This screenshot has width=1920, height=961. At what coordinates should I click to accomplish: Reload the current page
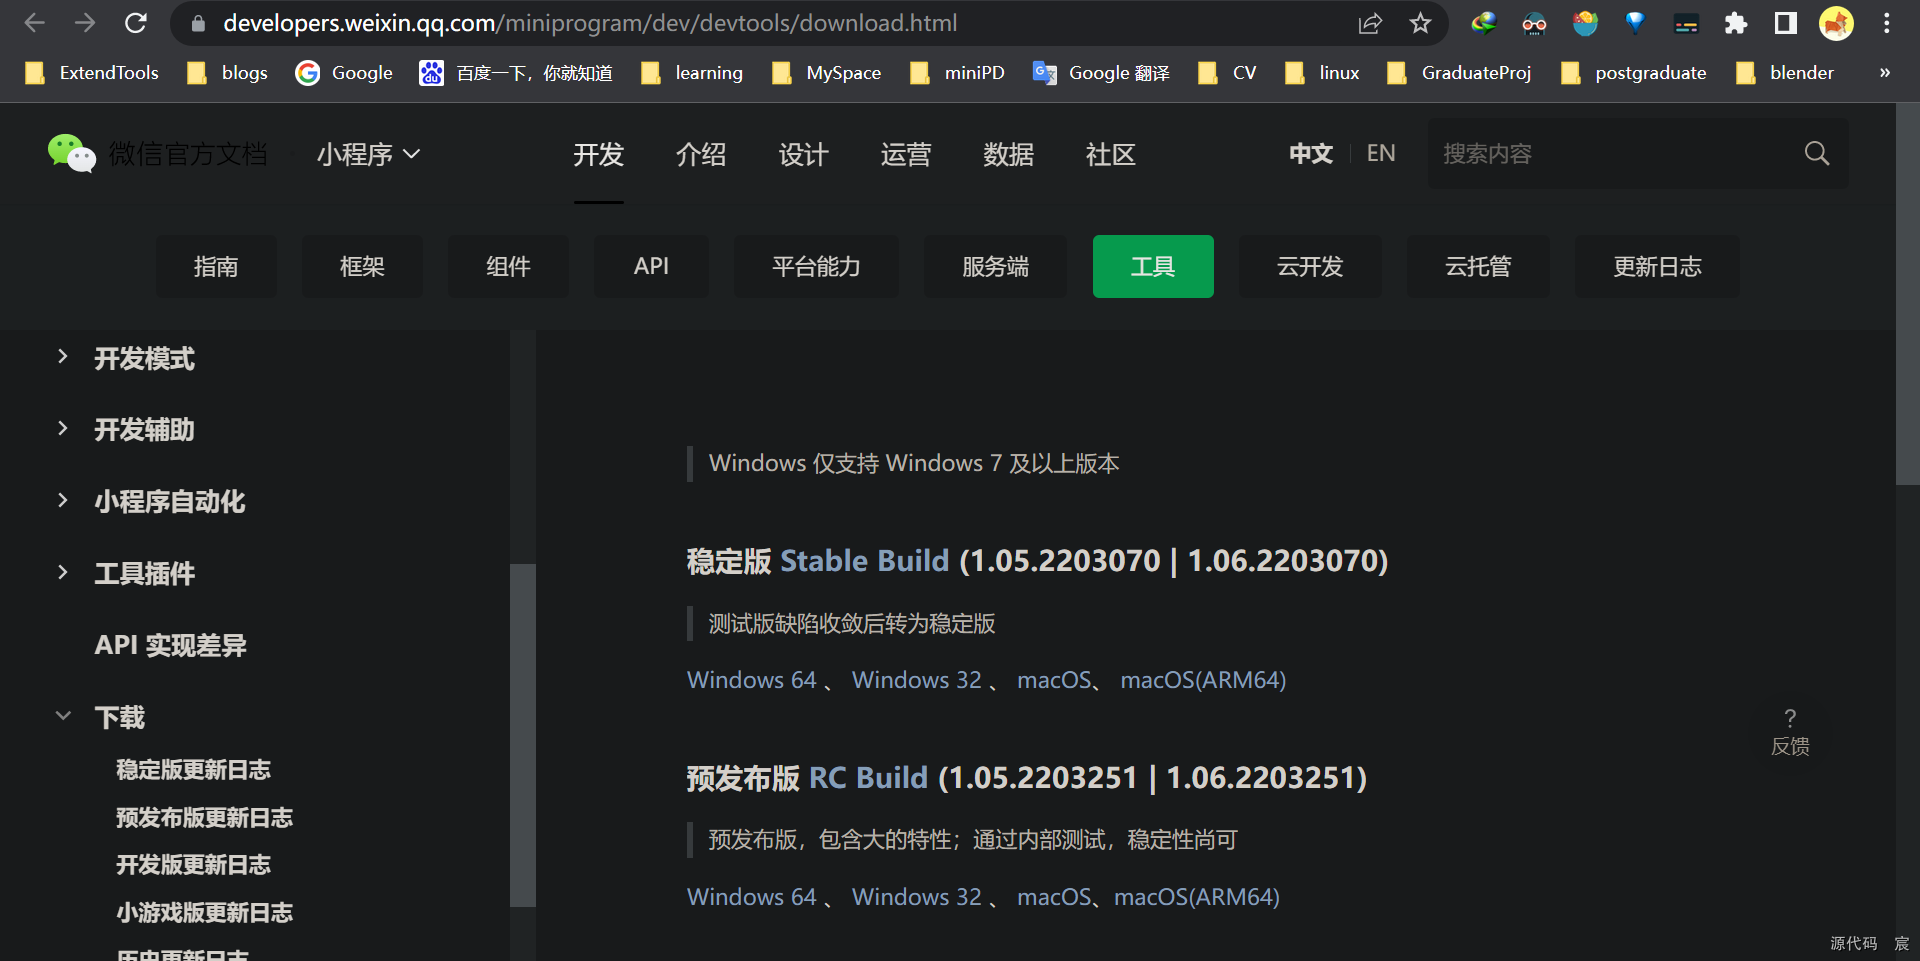pos(137,23)
